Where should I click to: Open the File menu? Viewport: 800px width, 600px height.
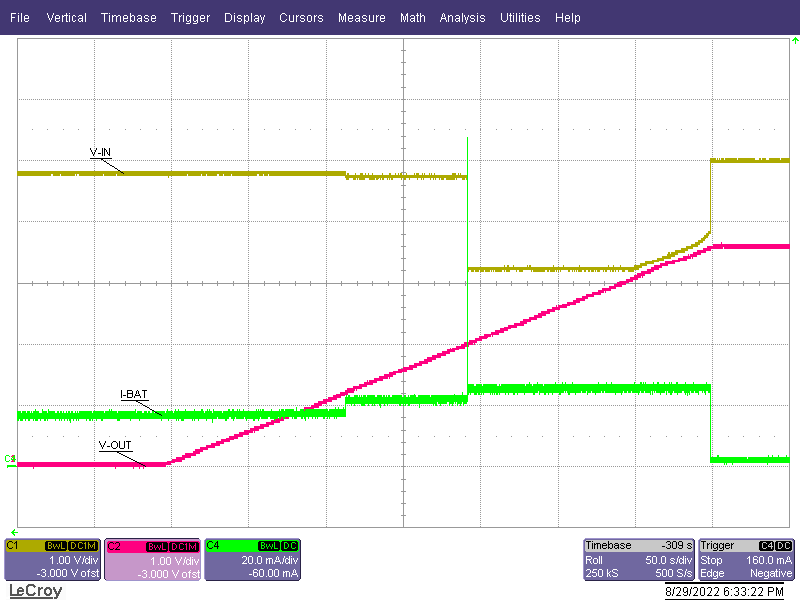coord(19,18)
